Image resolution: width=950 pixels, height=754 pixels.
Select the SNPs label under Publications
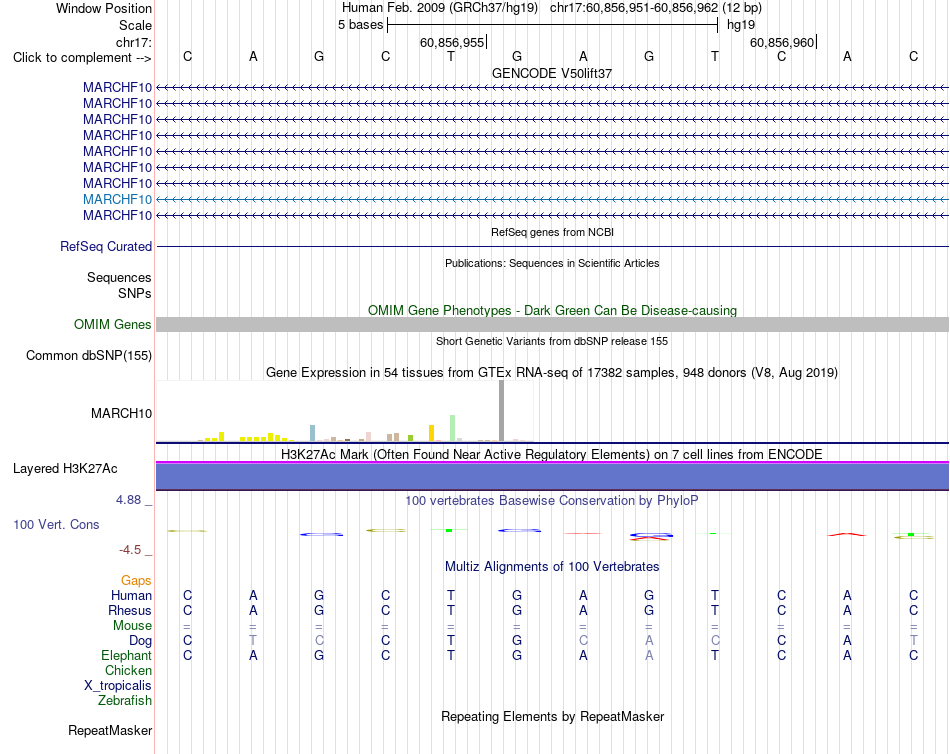point(135,293)
